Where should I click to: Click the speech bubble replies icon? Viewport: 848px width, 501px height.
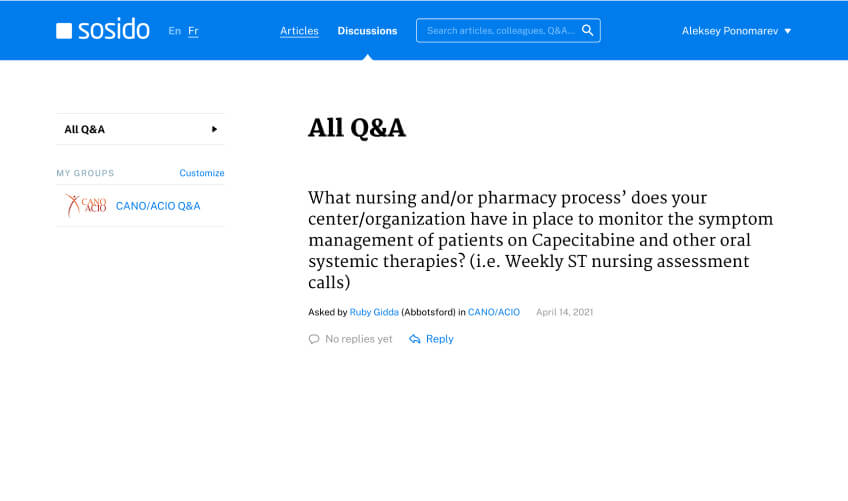(x=314, y=339)
